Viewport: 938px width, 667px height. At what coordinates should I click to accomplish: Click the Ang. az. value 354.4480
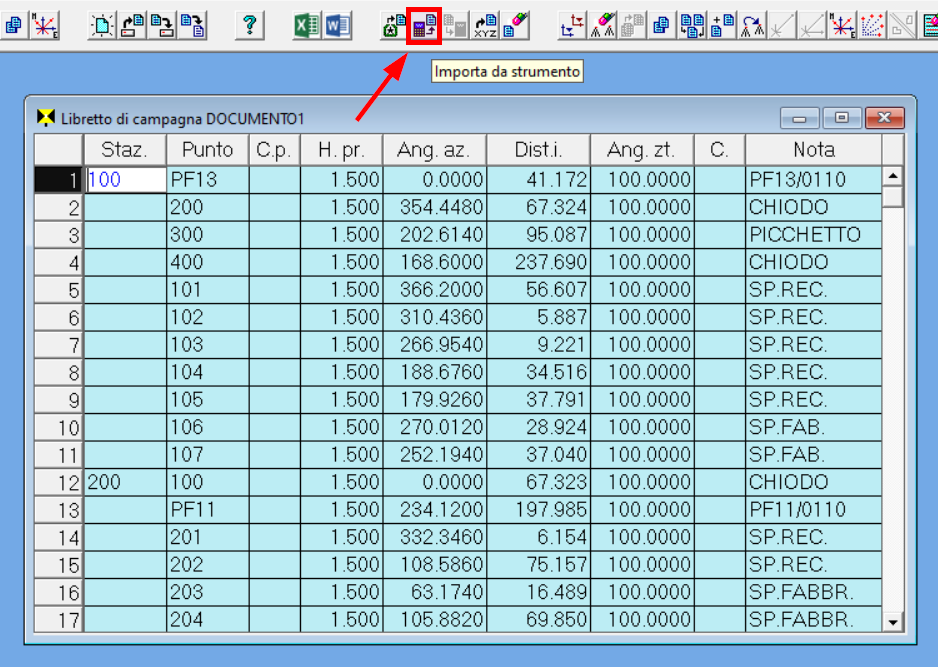pos(435,208)
